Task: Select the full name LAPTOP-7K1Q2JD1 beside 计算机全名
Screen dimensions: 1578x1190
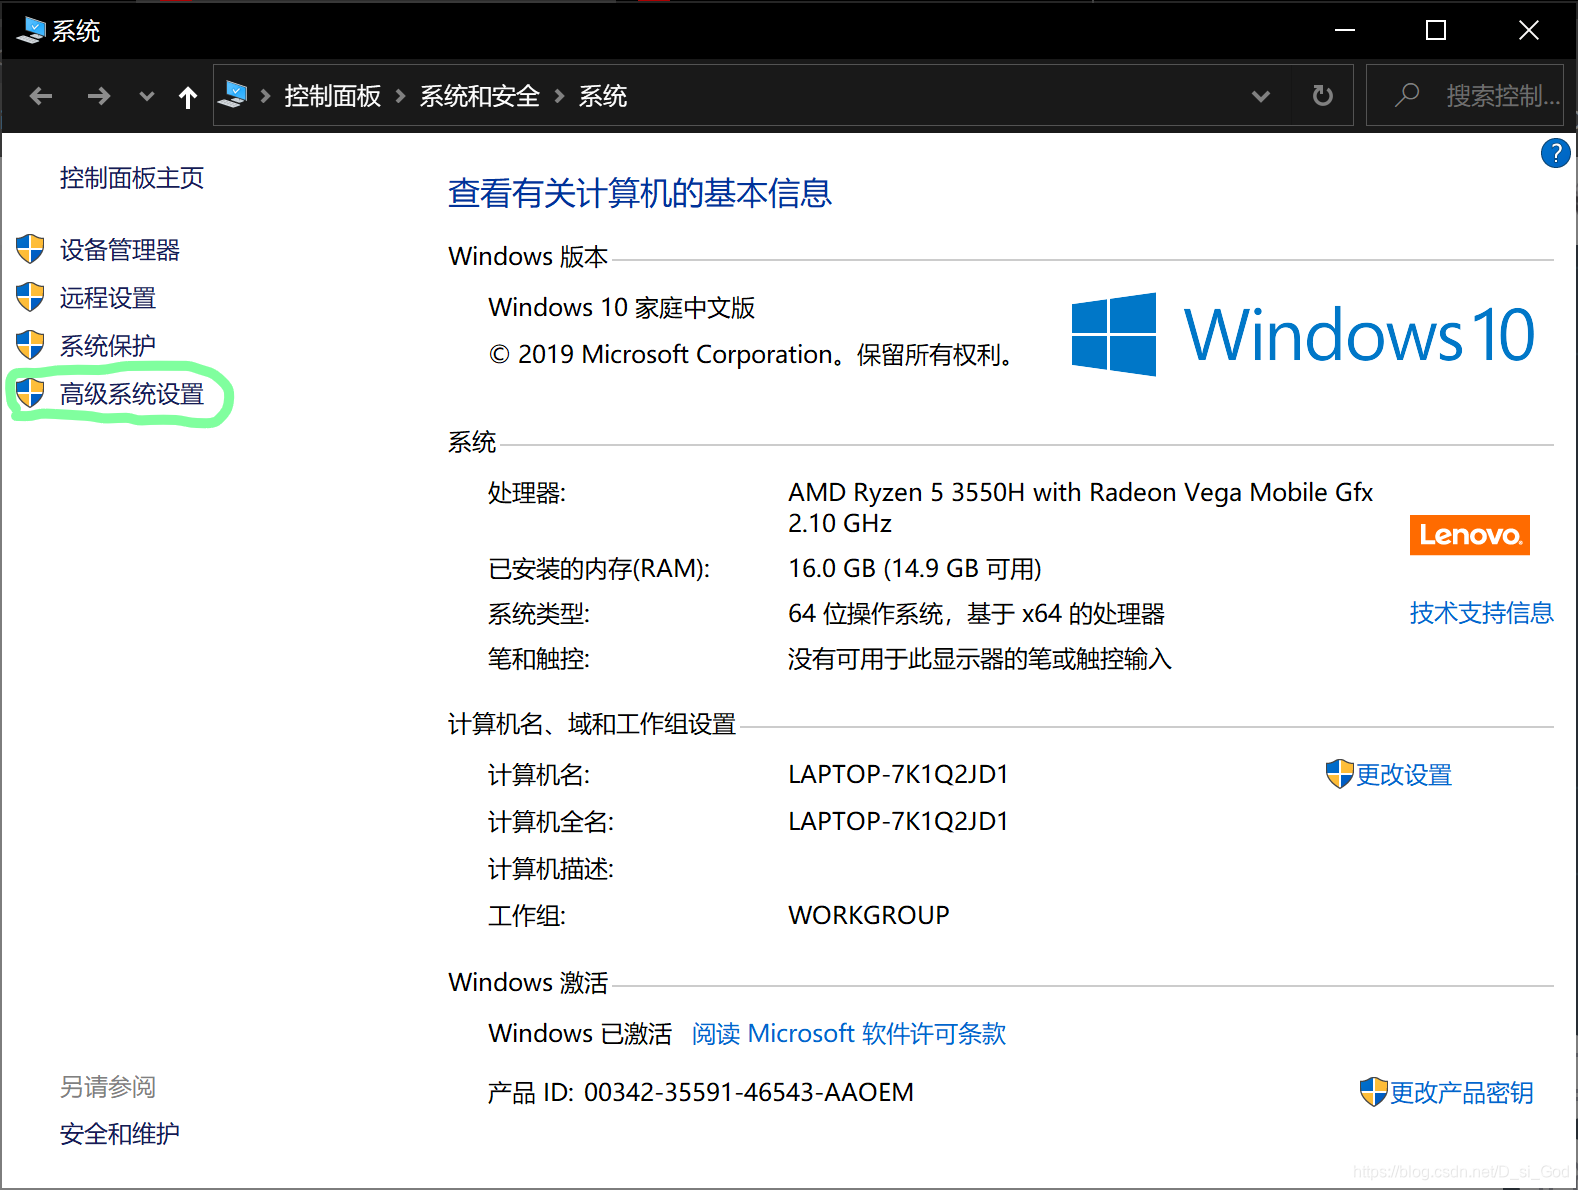Action: tap(898, 822)
